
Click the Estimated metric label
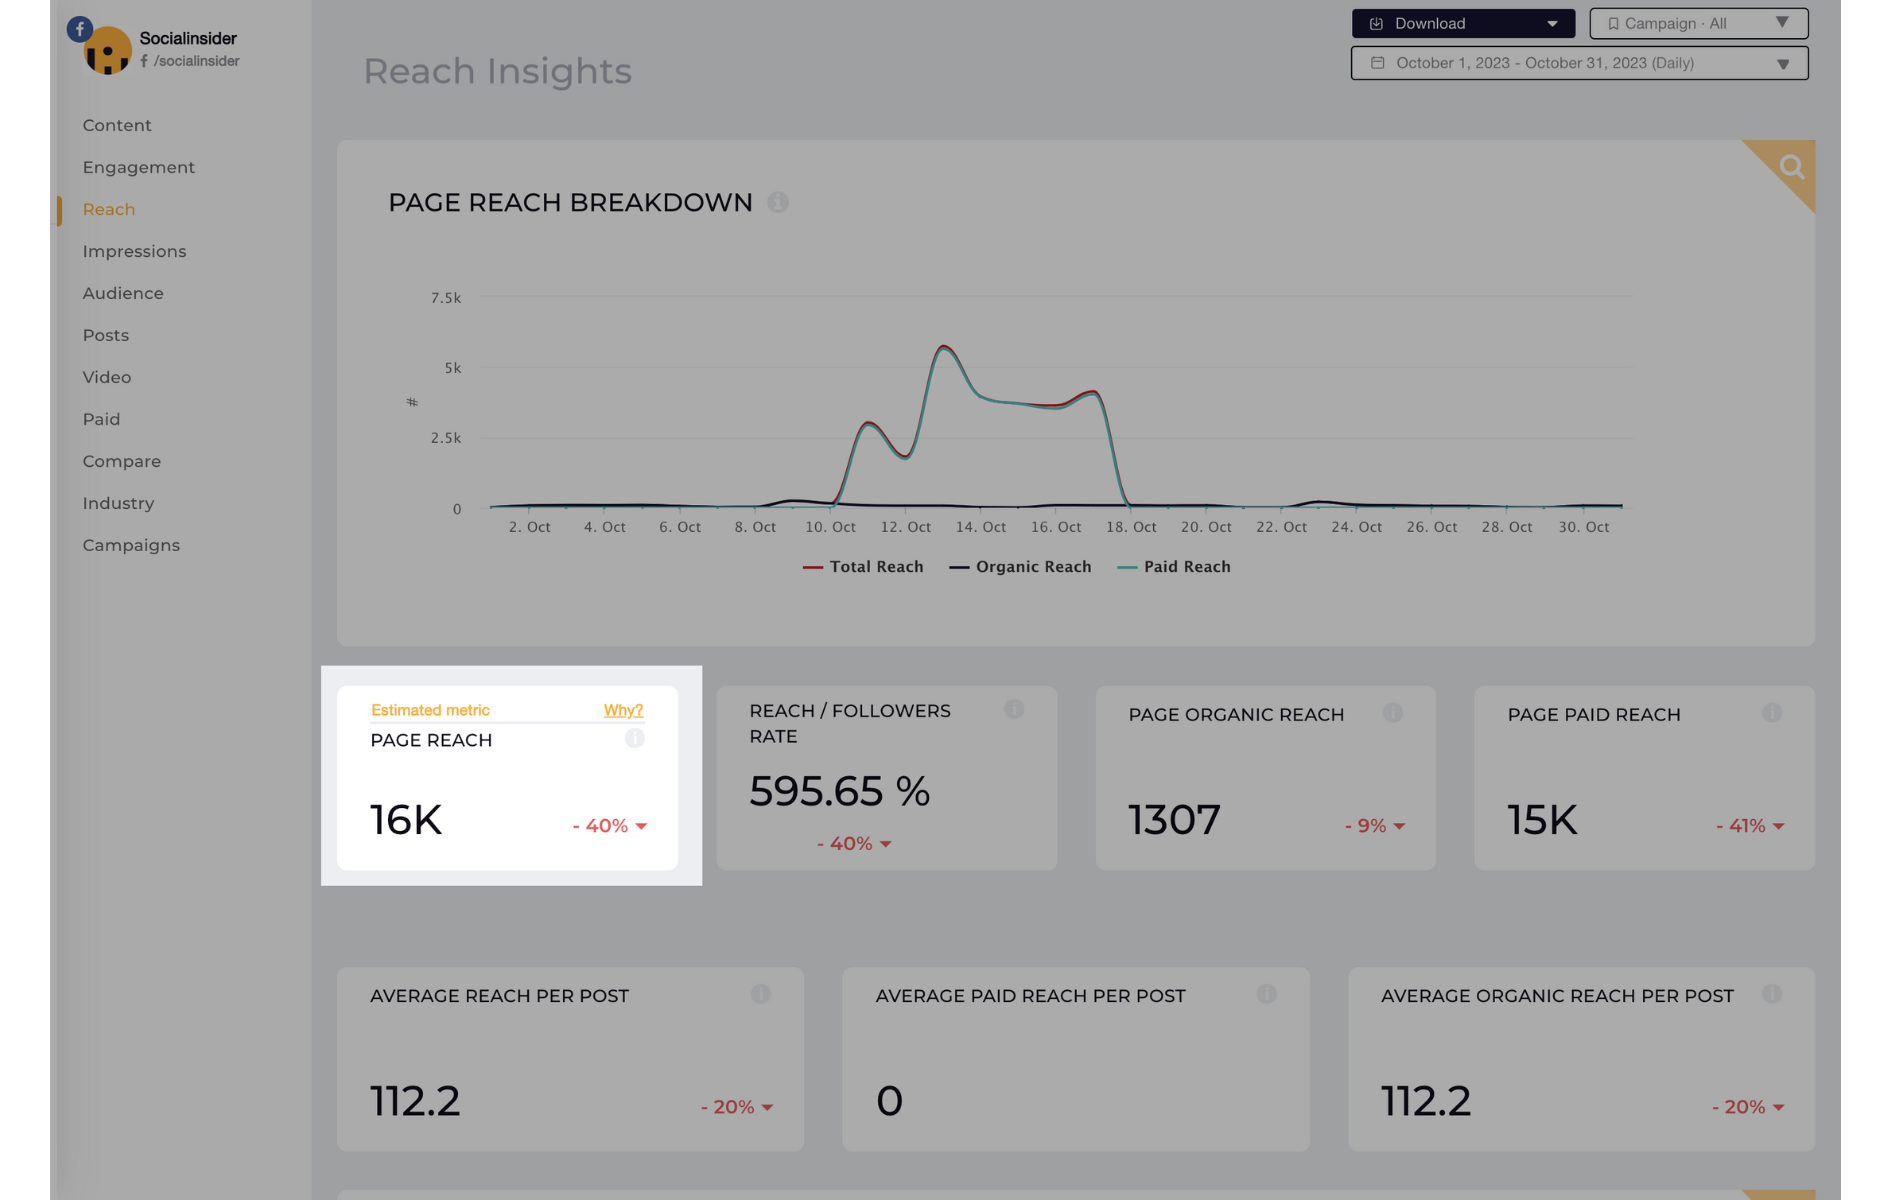pos(430,710)
